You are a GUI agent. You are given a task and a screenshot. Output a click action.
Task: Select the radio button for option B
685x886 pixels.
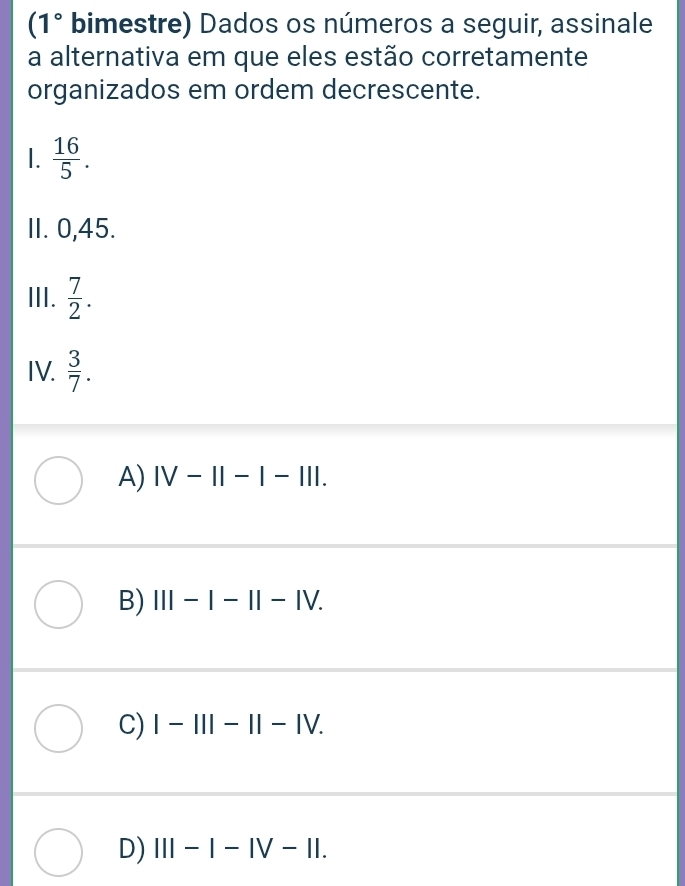tap(58, 603)
